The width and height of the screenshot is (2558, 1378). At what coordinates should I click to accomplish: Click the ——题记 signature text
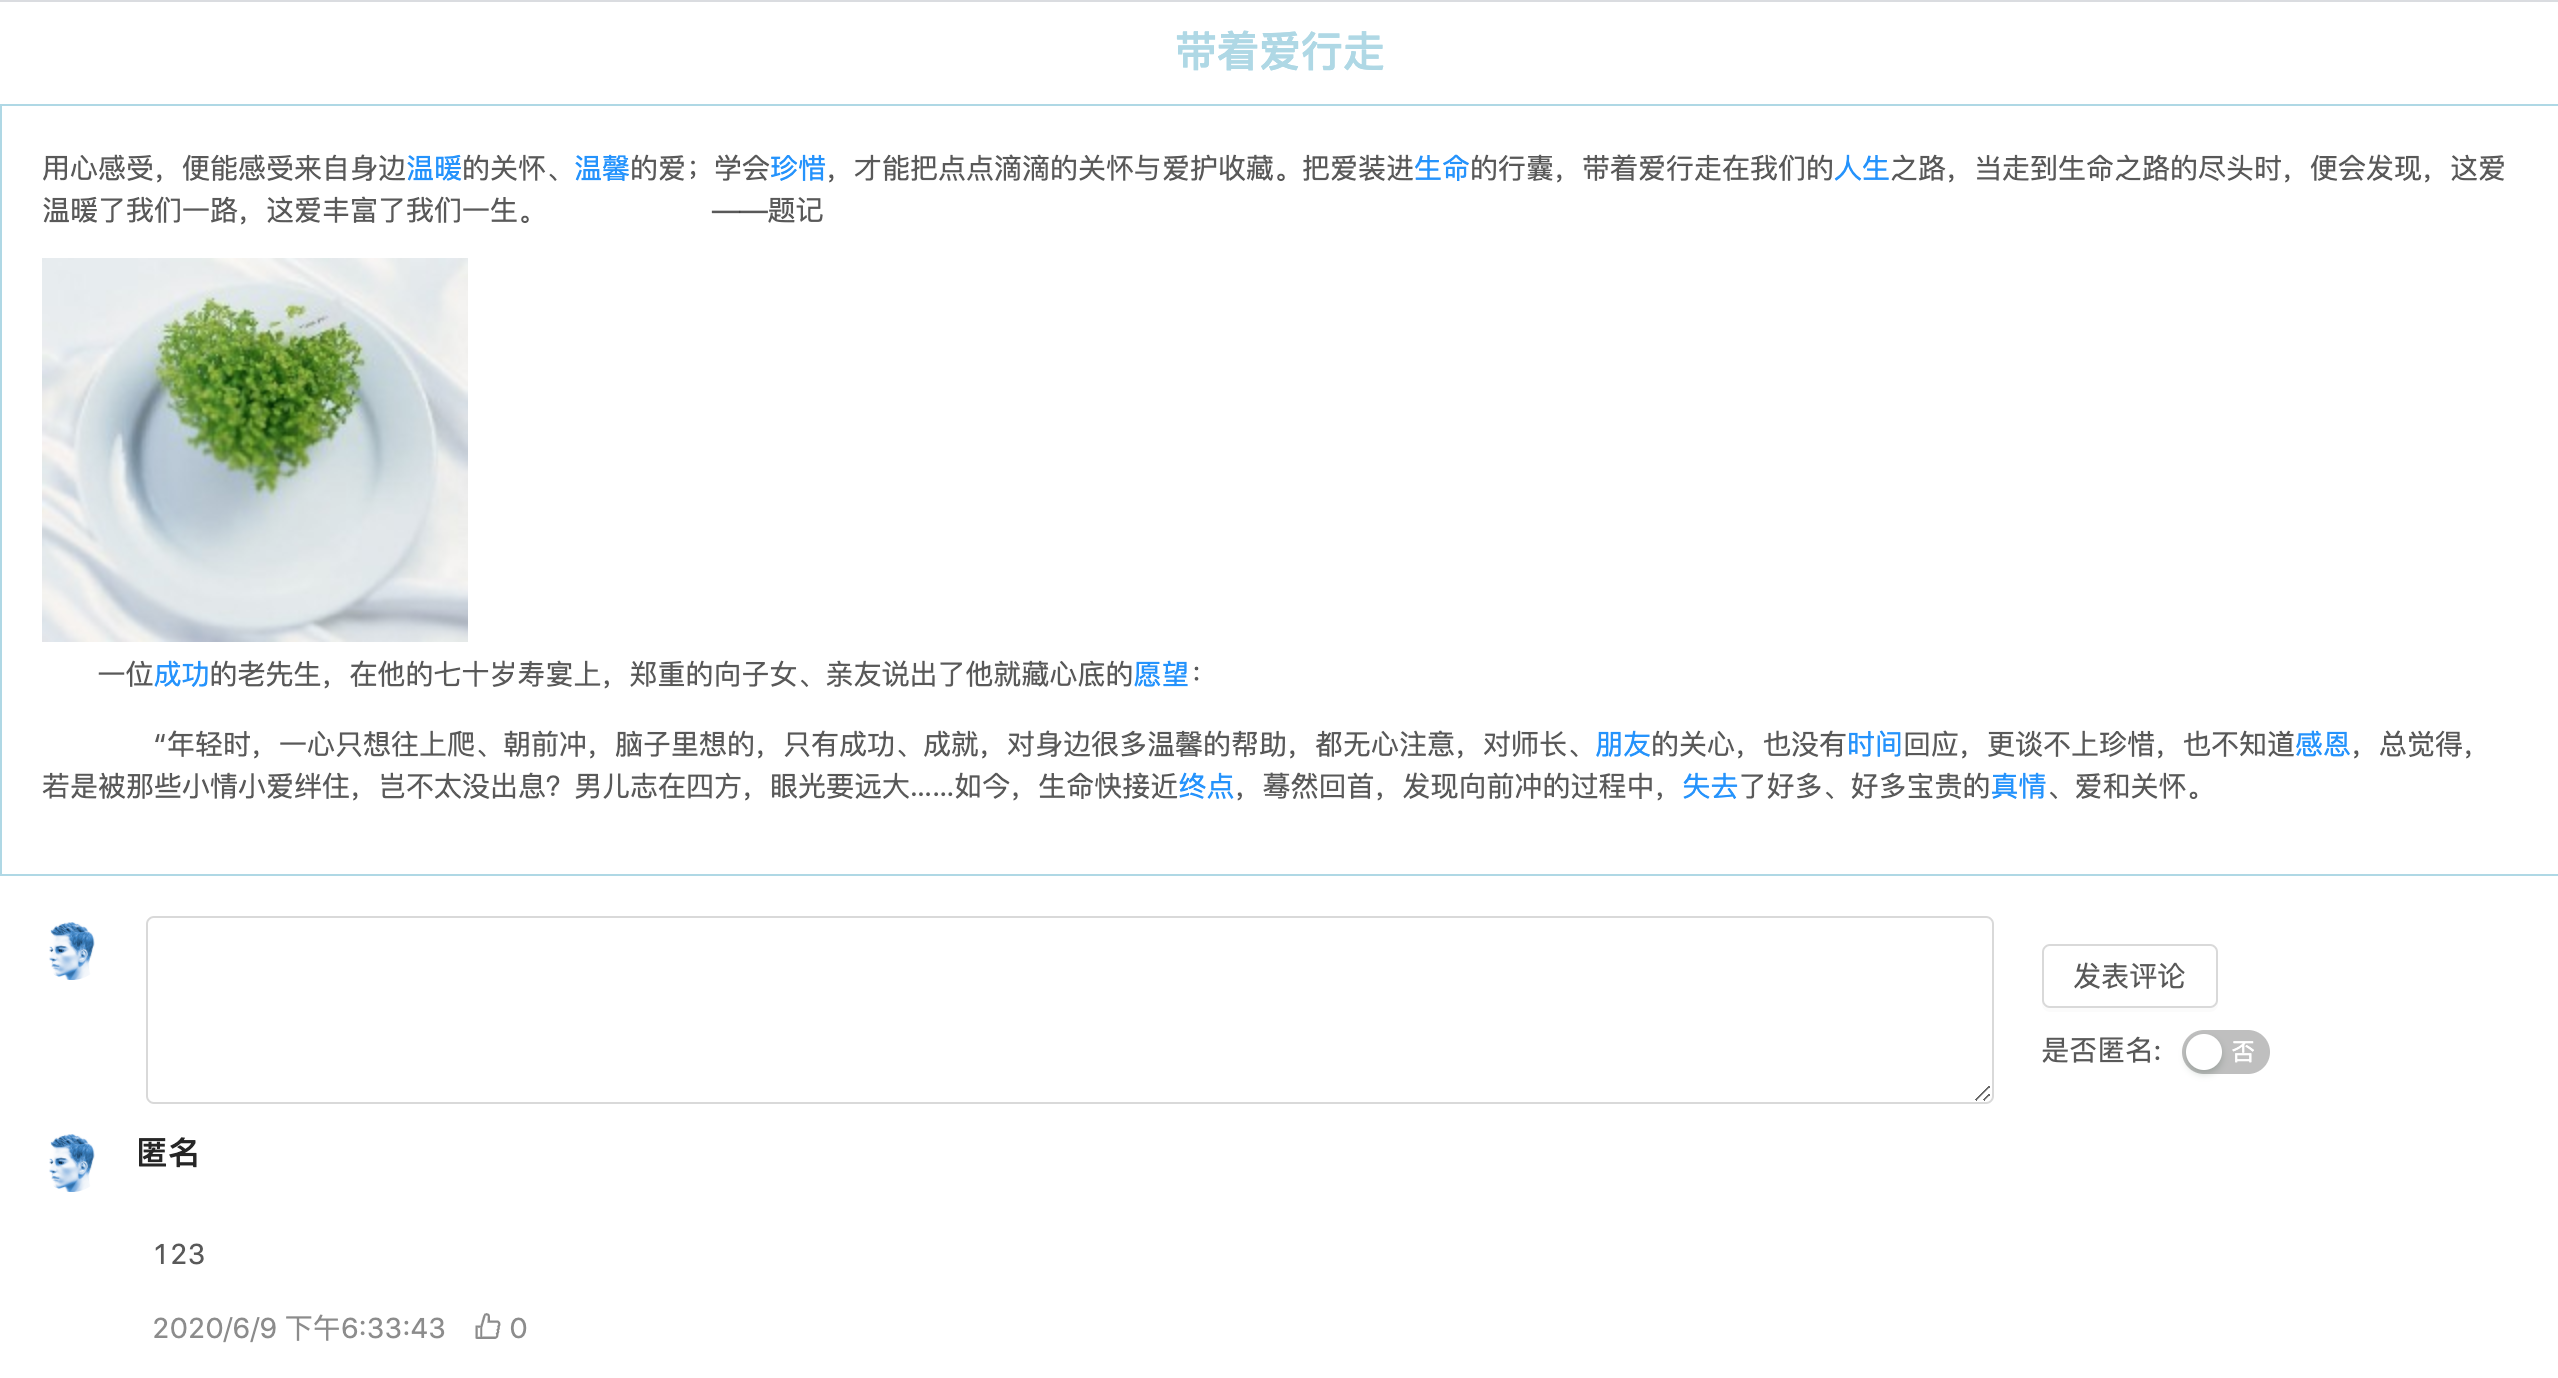(x=767, y=210)
